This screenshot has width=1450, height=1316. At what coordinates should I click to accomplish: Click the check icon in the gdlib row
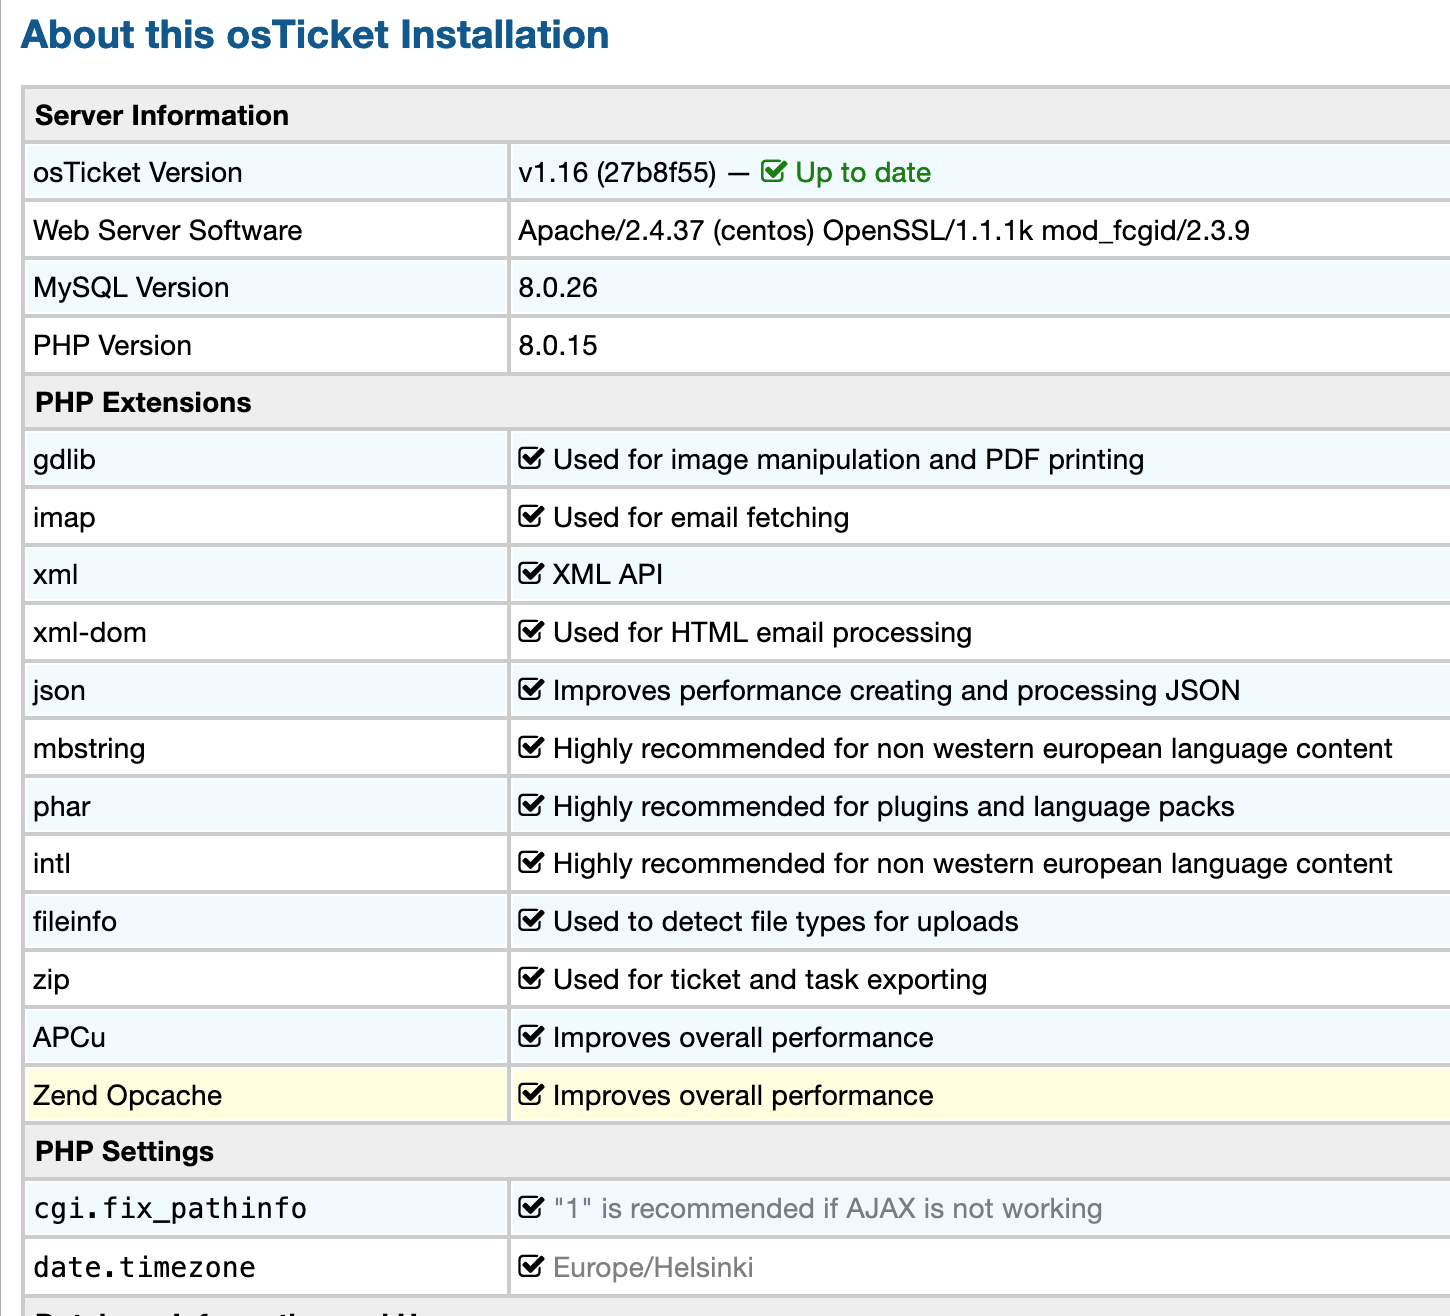(531, 459)
